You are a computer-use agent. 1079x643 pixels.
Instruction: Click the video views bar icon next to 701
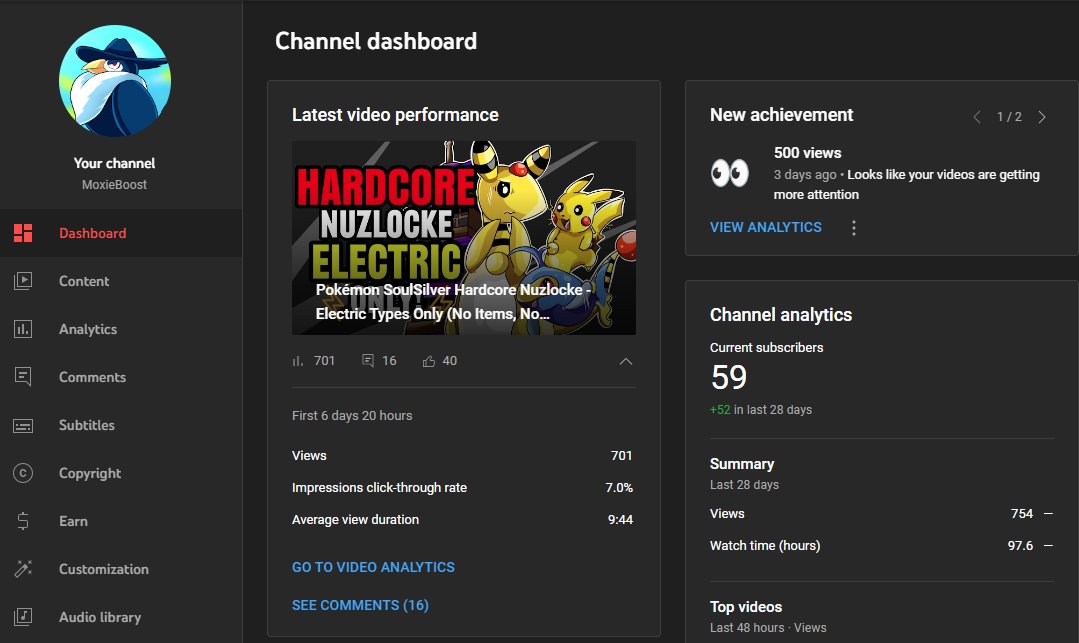[x=297, y=361]
